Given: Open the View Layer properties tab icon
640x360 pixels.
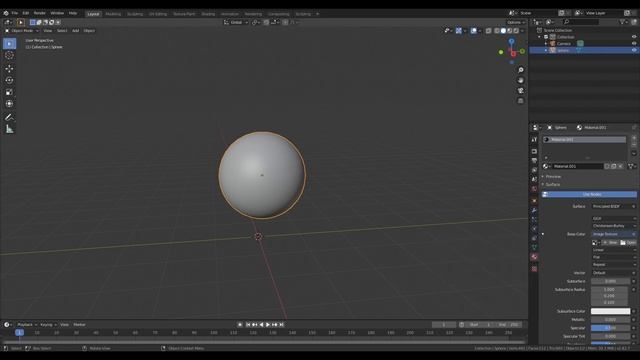Looking at the screenshot, I should (x=534, y=170).
